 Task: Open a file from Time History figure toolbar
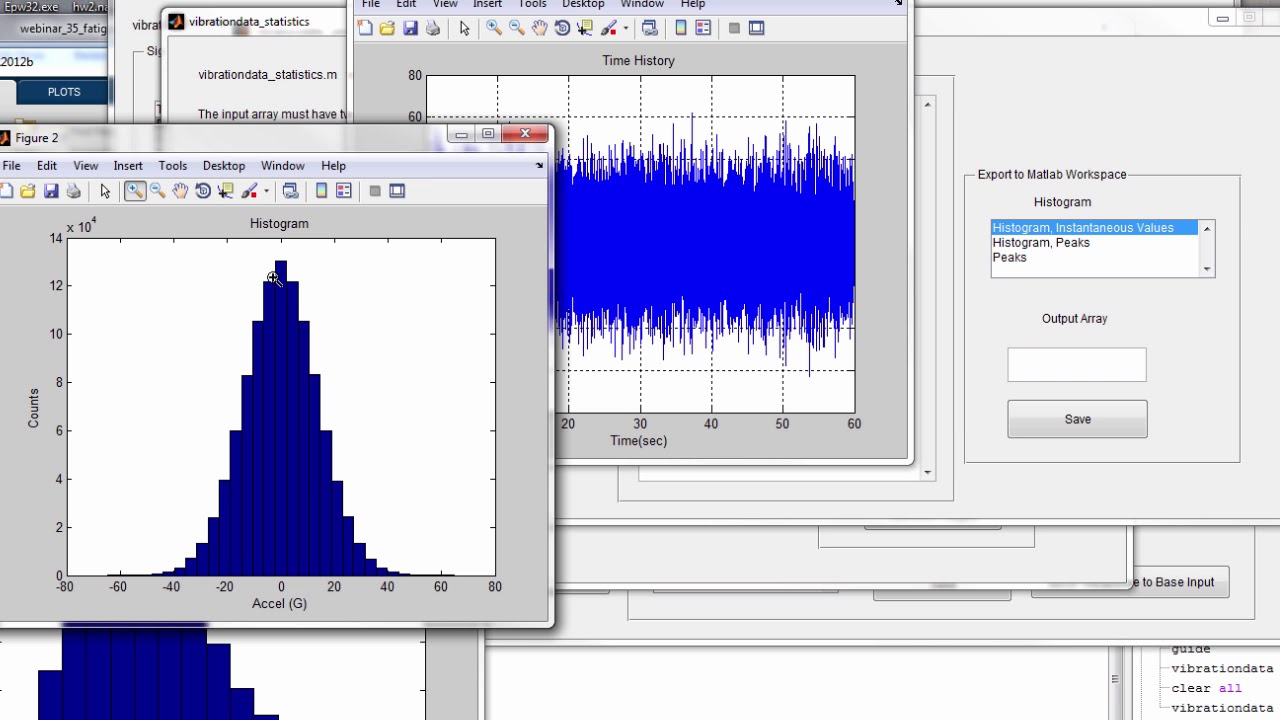(387, 28)
